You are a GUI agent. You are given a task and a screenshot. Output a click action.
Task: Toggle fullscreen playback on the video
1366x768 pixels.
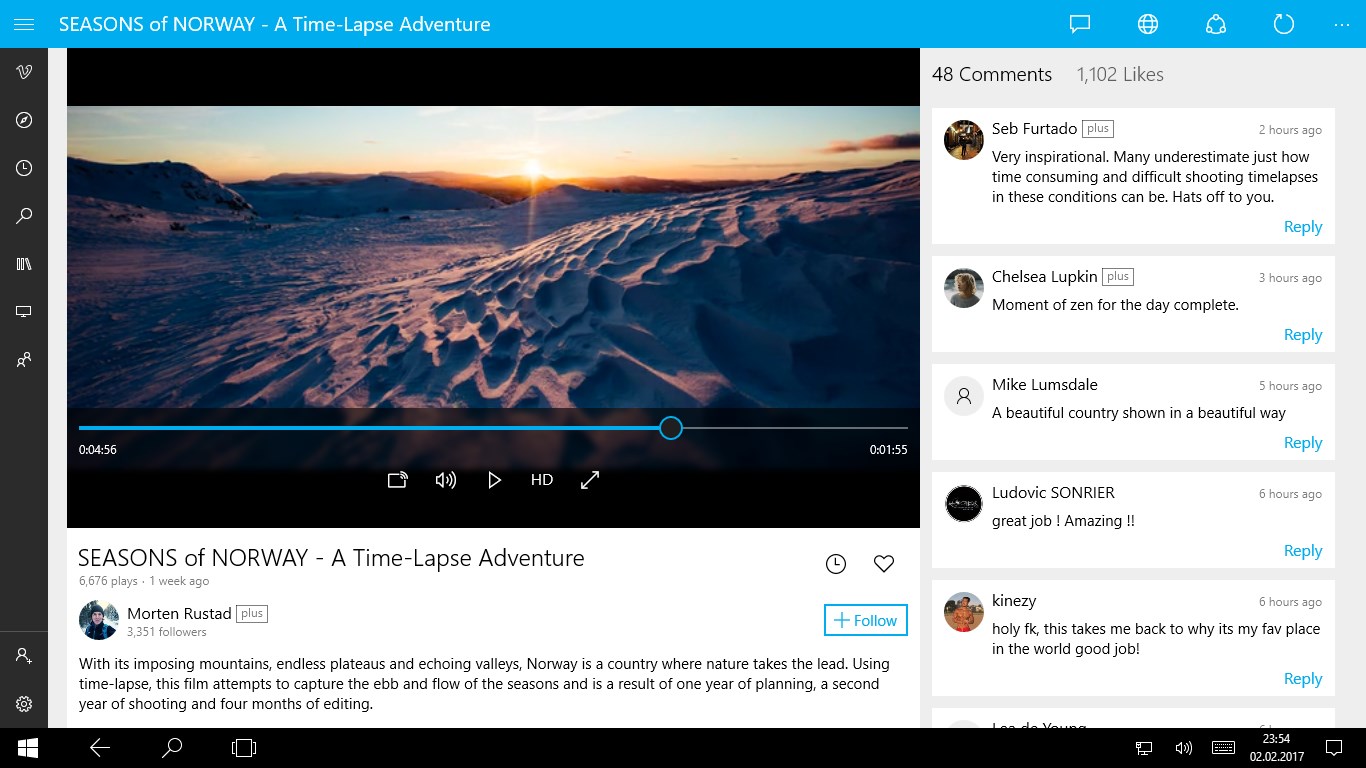coord(589,480)
